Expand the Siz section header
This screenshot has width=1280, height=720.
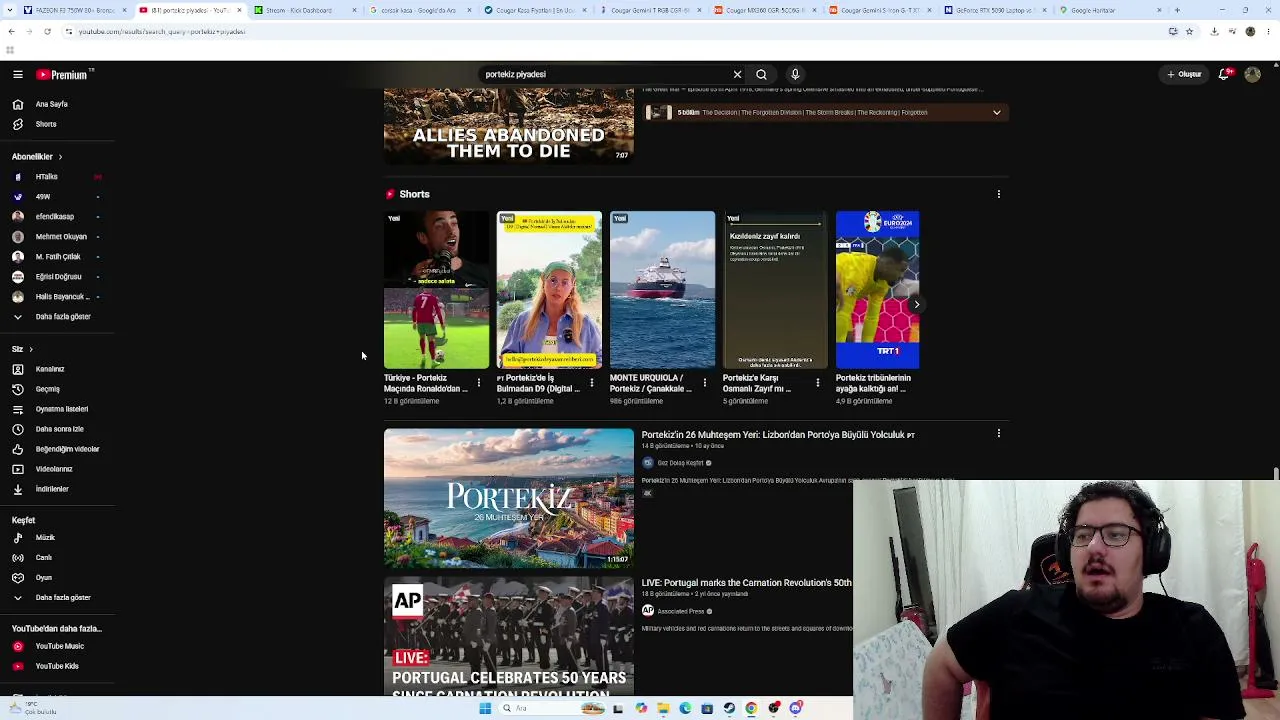pyautogui.click(x=22, y=349)
